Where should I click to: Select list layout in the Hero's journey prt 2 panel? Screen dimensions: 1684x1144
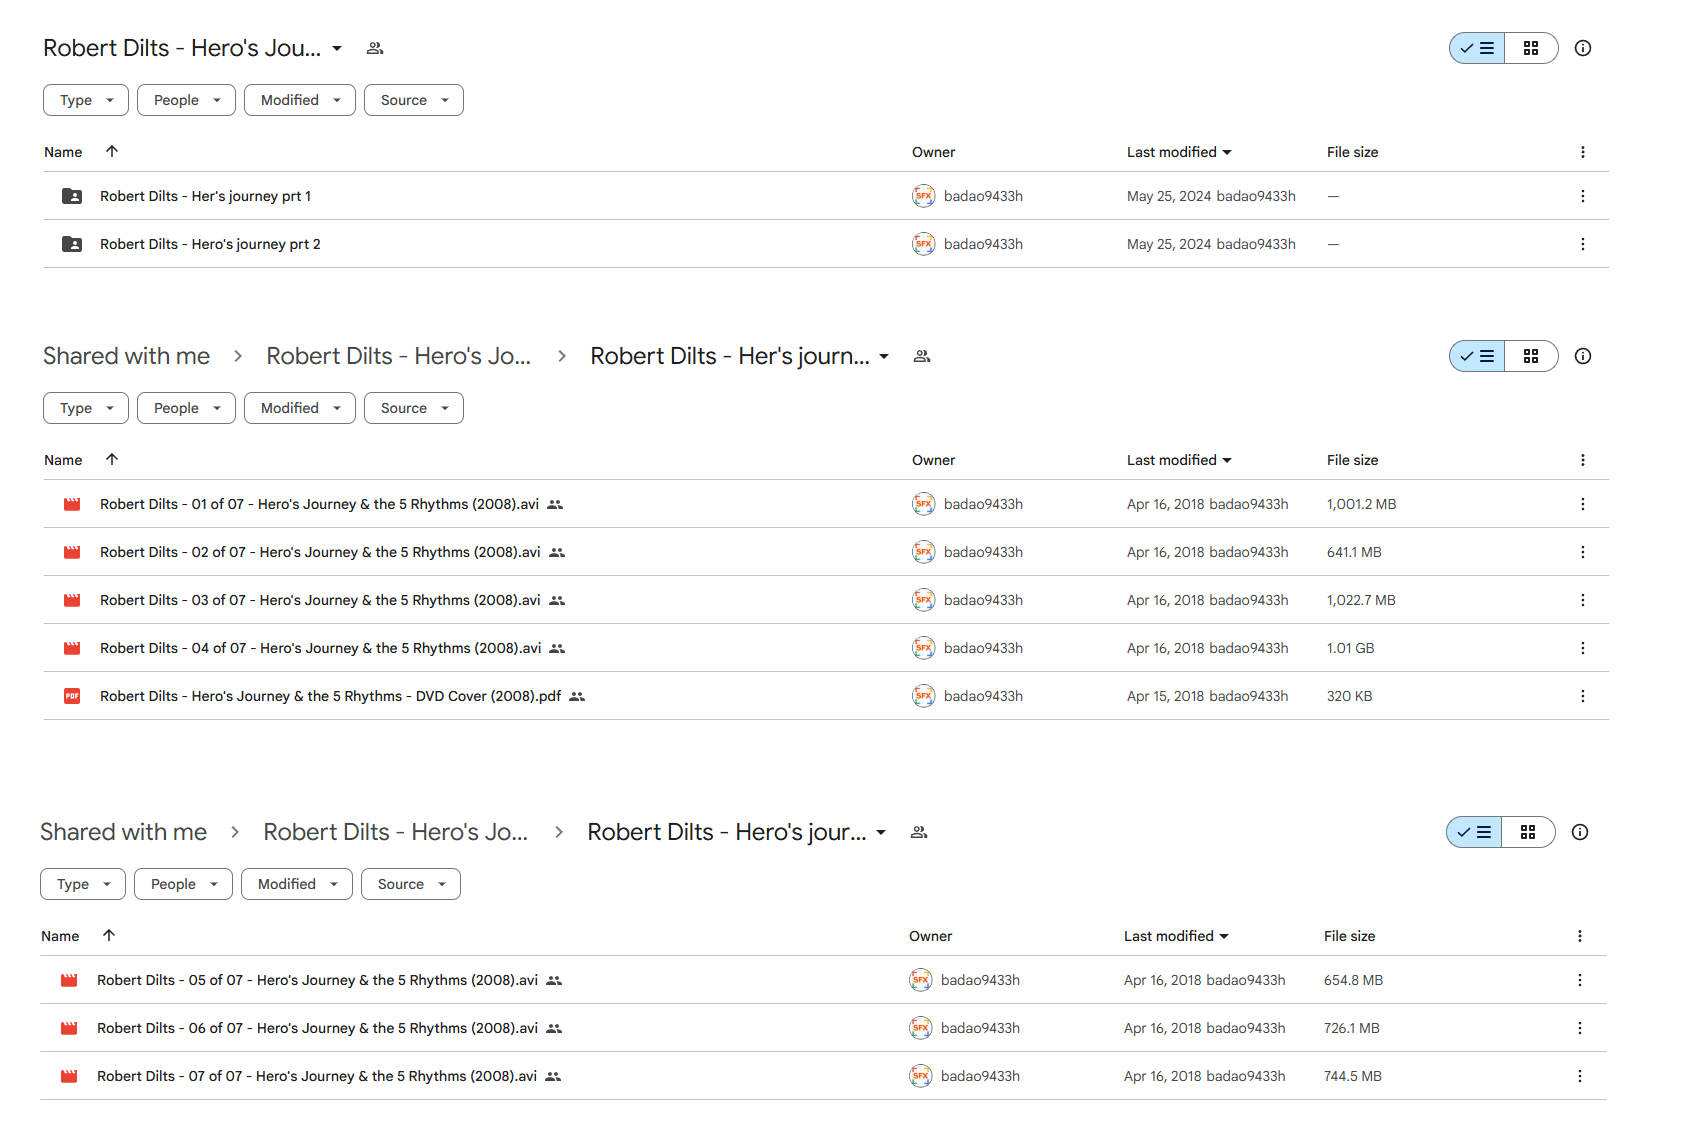[x=1474, y=832]
